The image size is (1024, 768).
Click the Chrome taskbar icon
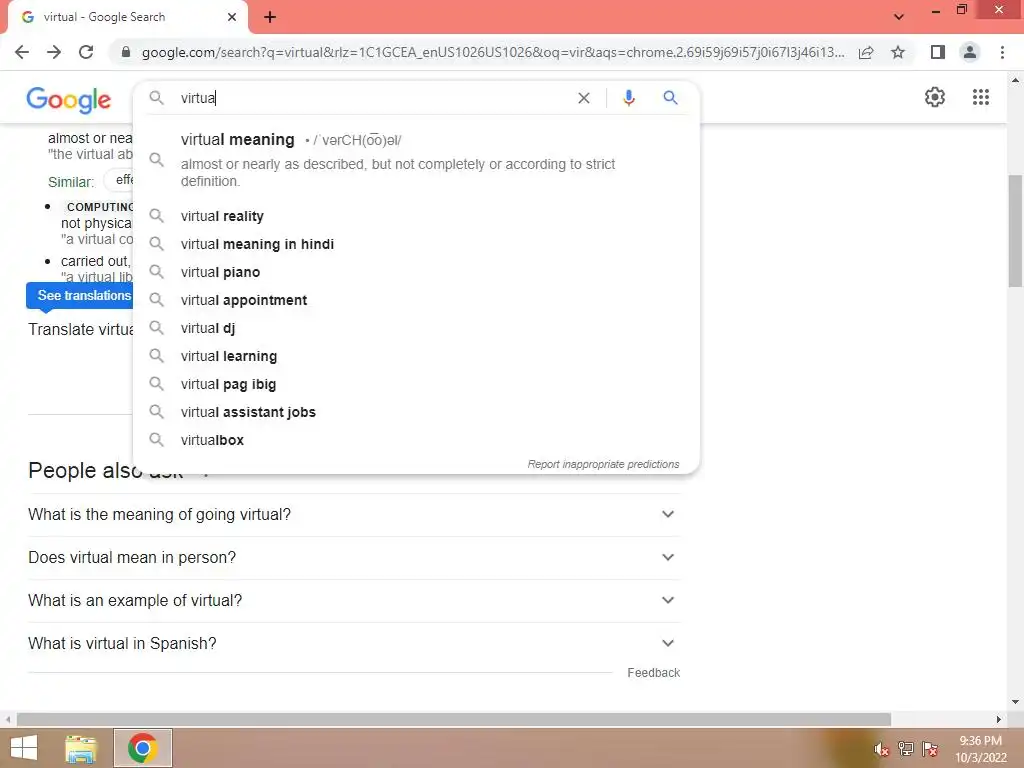click(x=143, y=748)
